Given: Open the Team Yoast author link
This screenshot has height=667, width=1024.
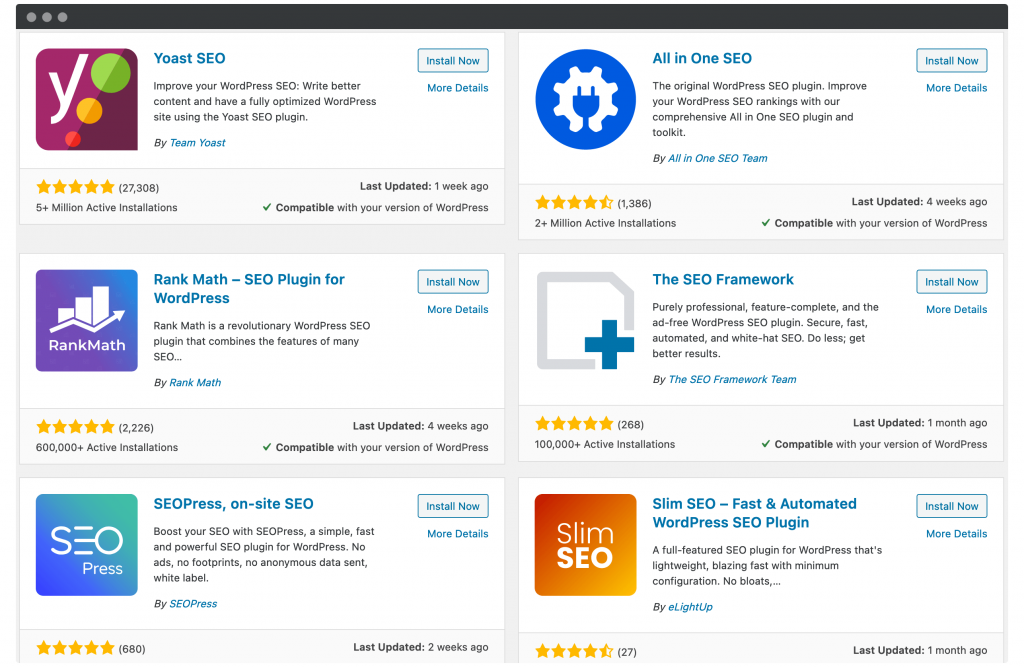Looking at the screenshot, I should 197,143.
